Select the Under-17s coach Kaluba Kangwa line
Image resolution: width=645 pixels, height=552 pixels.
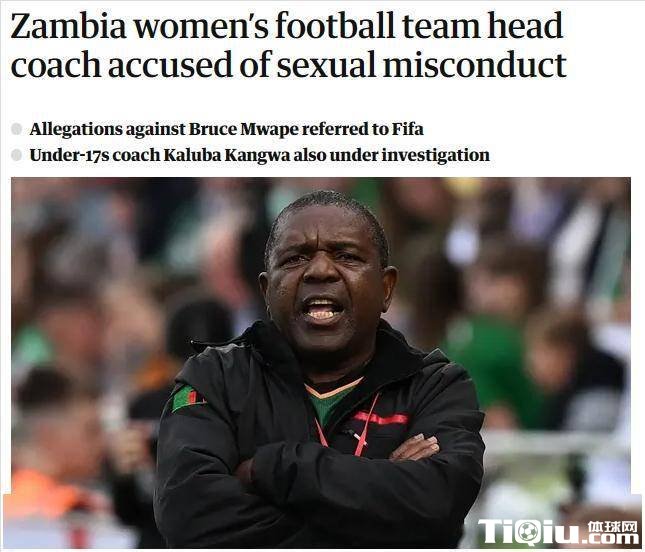(x=260, y=155)
